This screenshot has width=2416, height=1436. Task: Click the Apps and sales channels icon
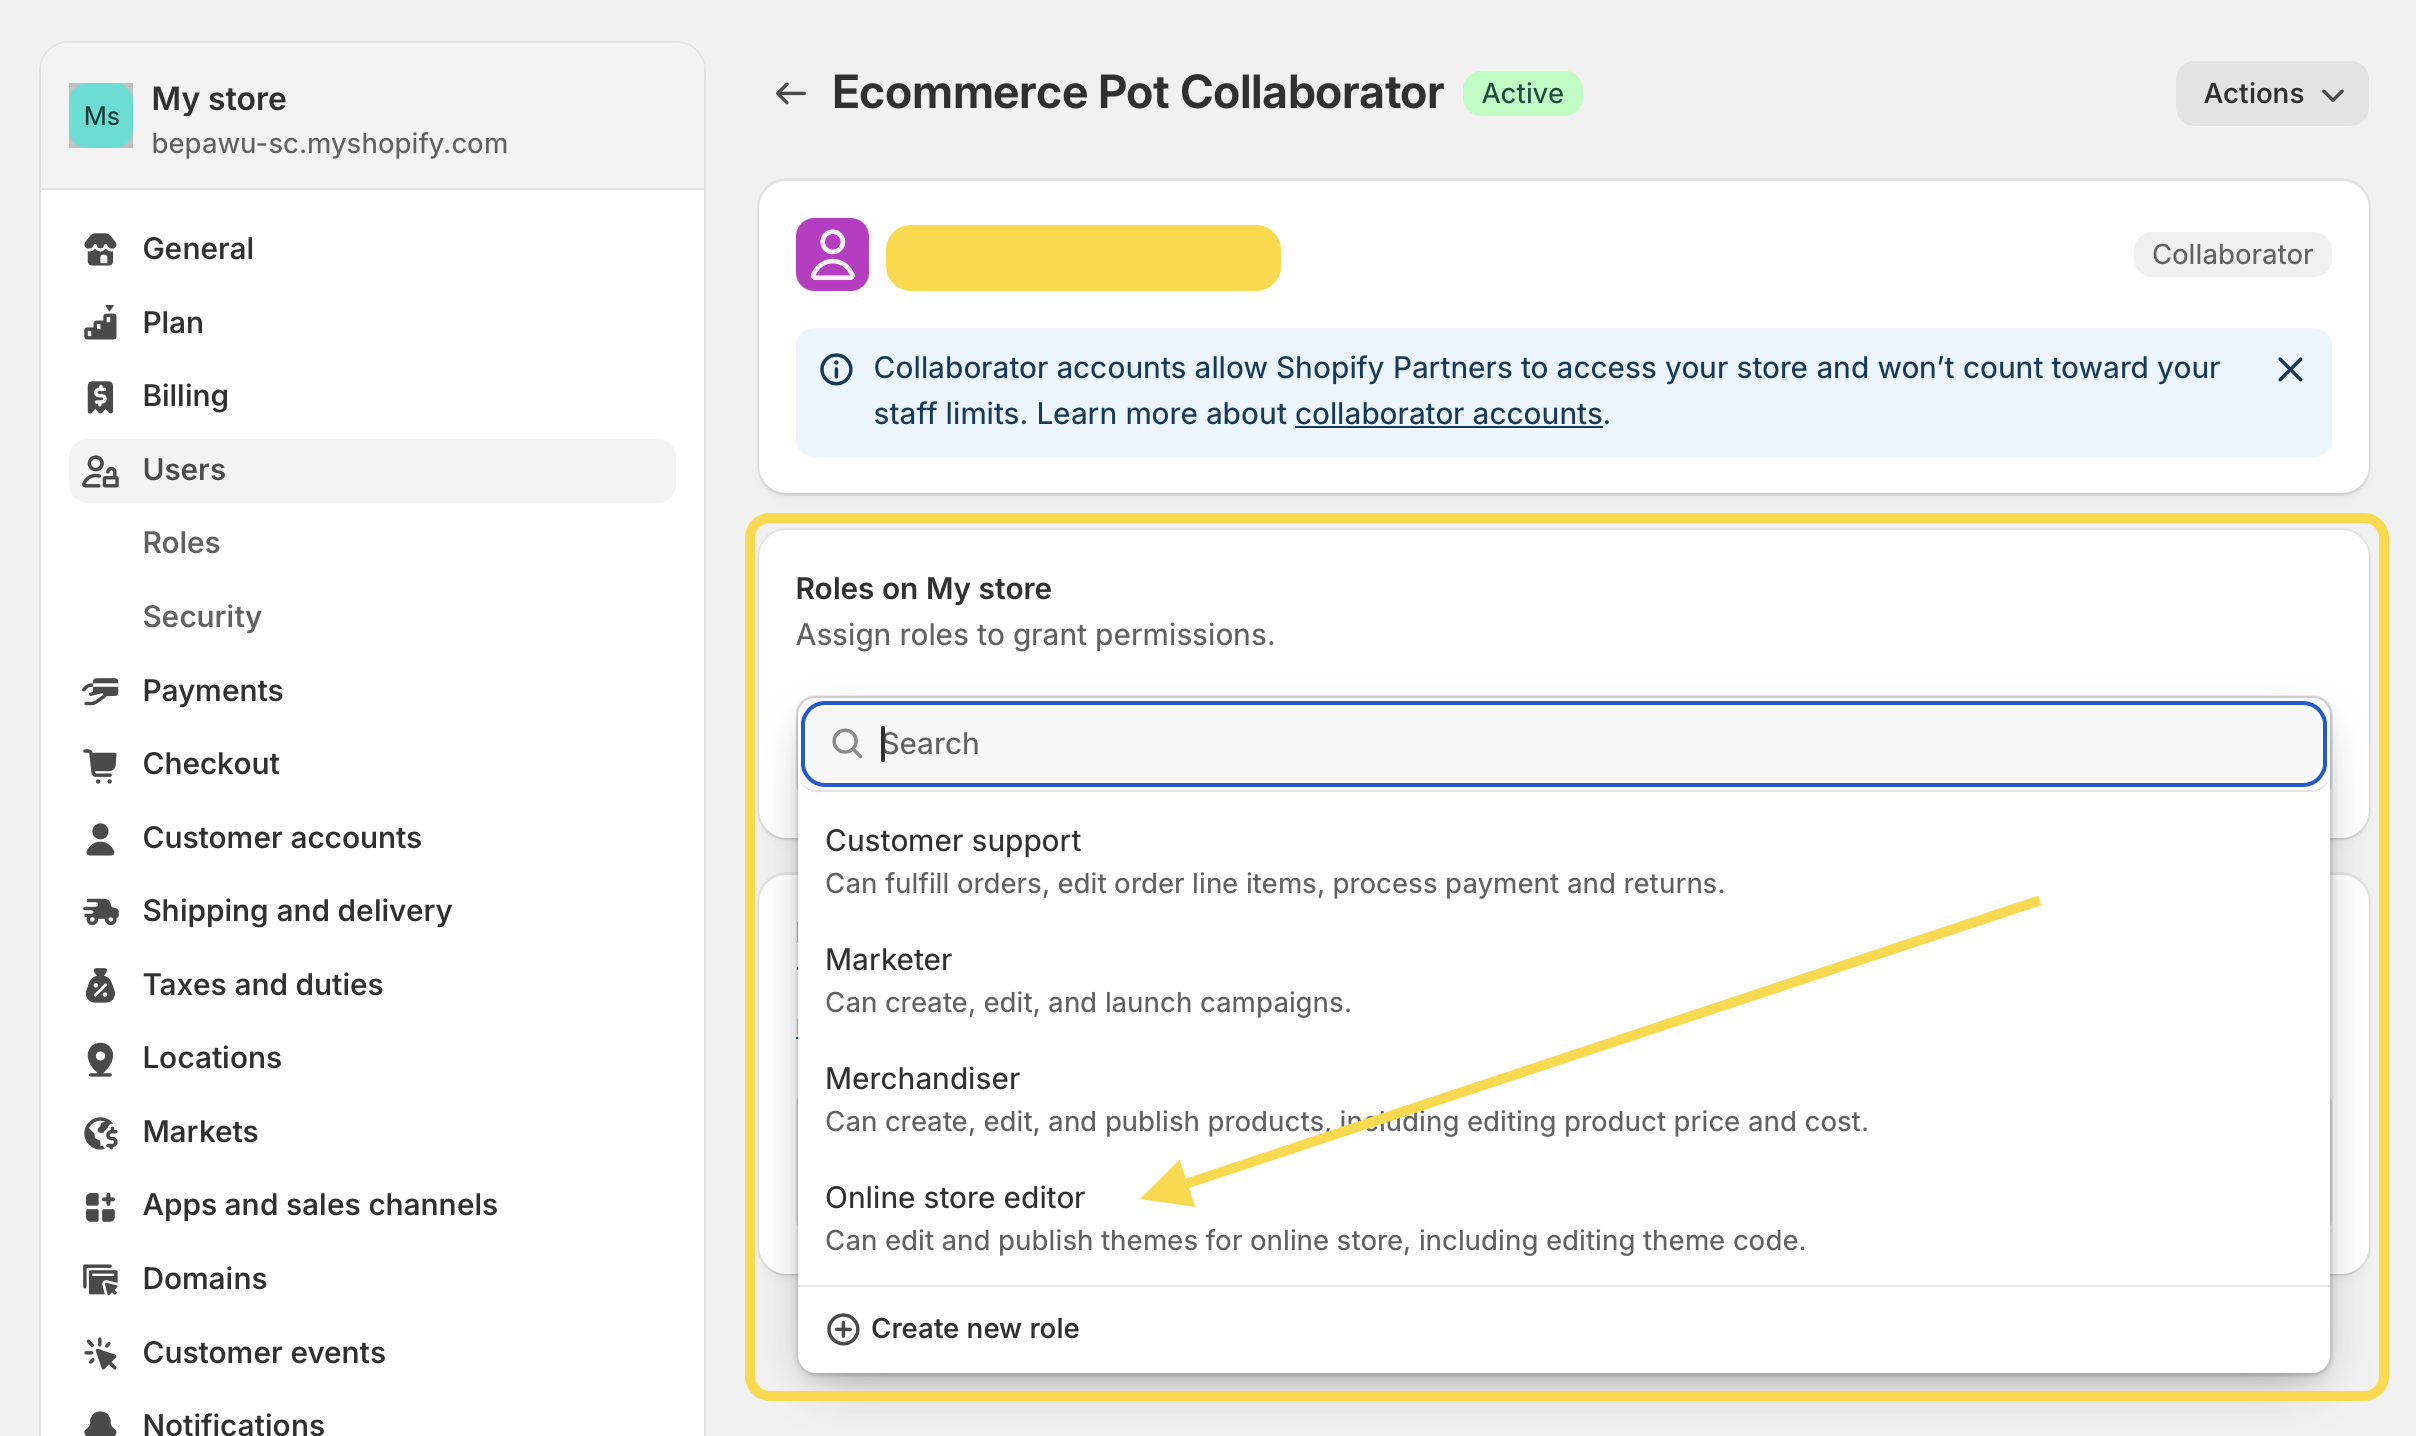pos(100,1206)
